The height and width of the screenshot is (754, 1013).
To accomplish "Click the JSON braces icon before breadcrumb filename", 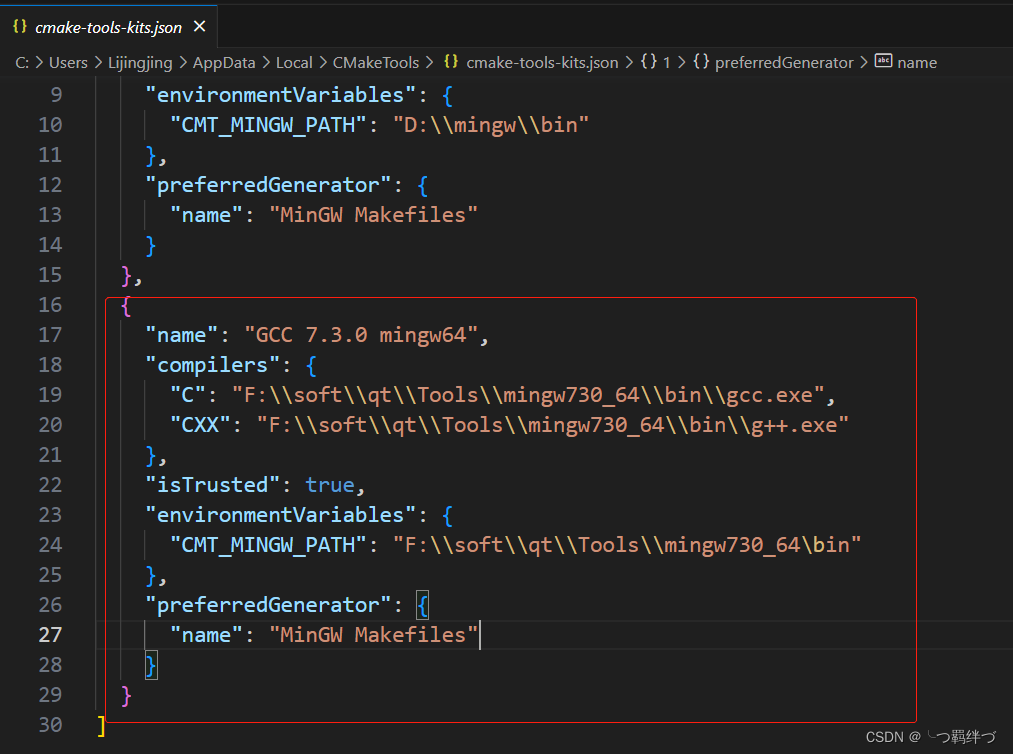I will coord(451,62).
